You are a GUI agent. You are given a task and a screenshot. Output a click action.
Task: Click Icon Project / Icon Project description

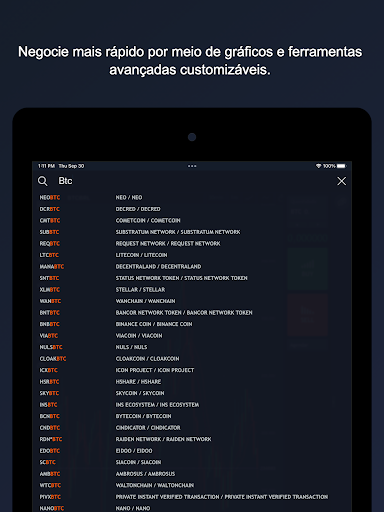(x=155, y=370)
